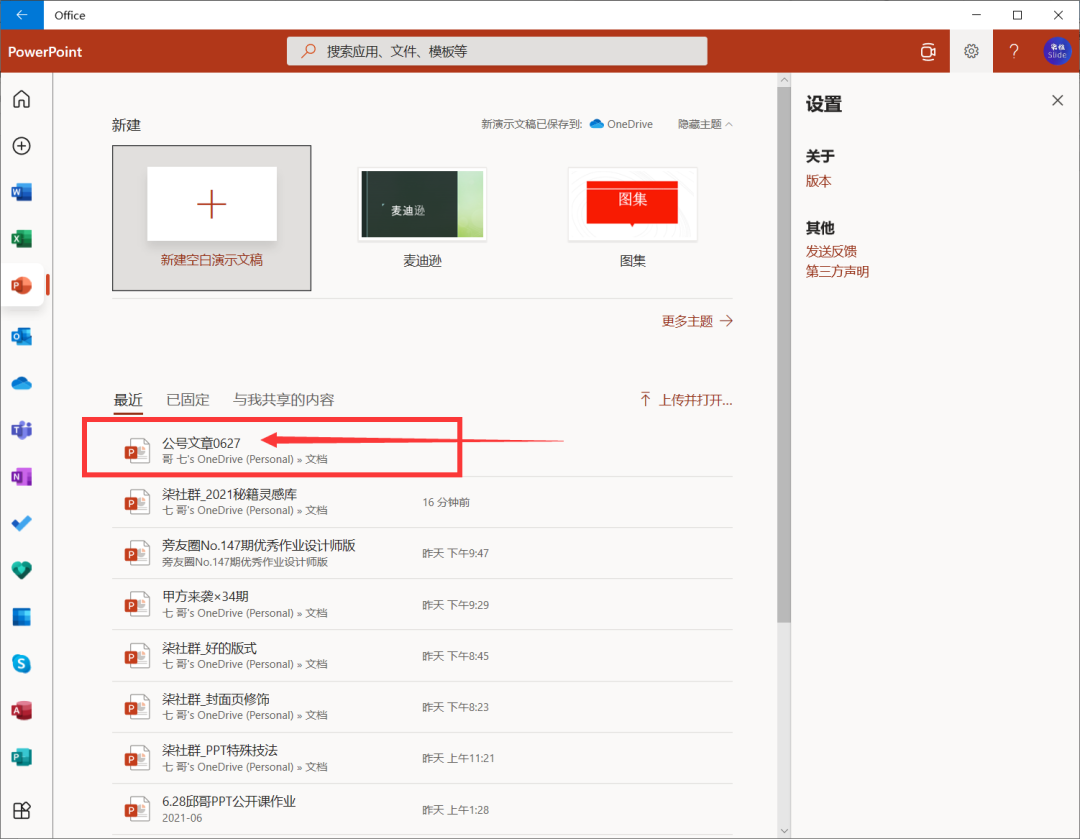Open the To Do checkmark icon
The image size is (1080, 839).
21,524
